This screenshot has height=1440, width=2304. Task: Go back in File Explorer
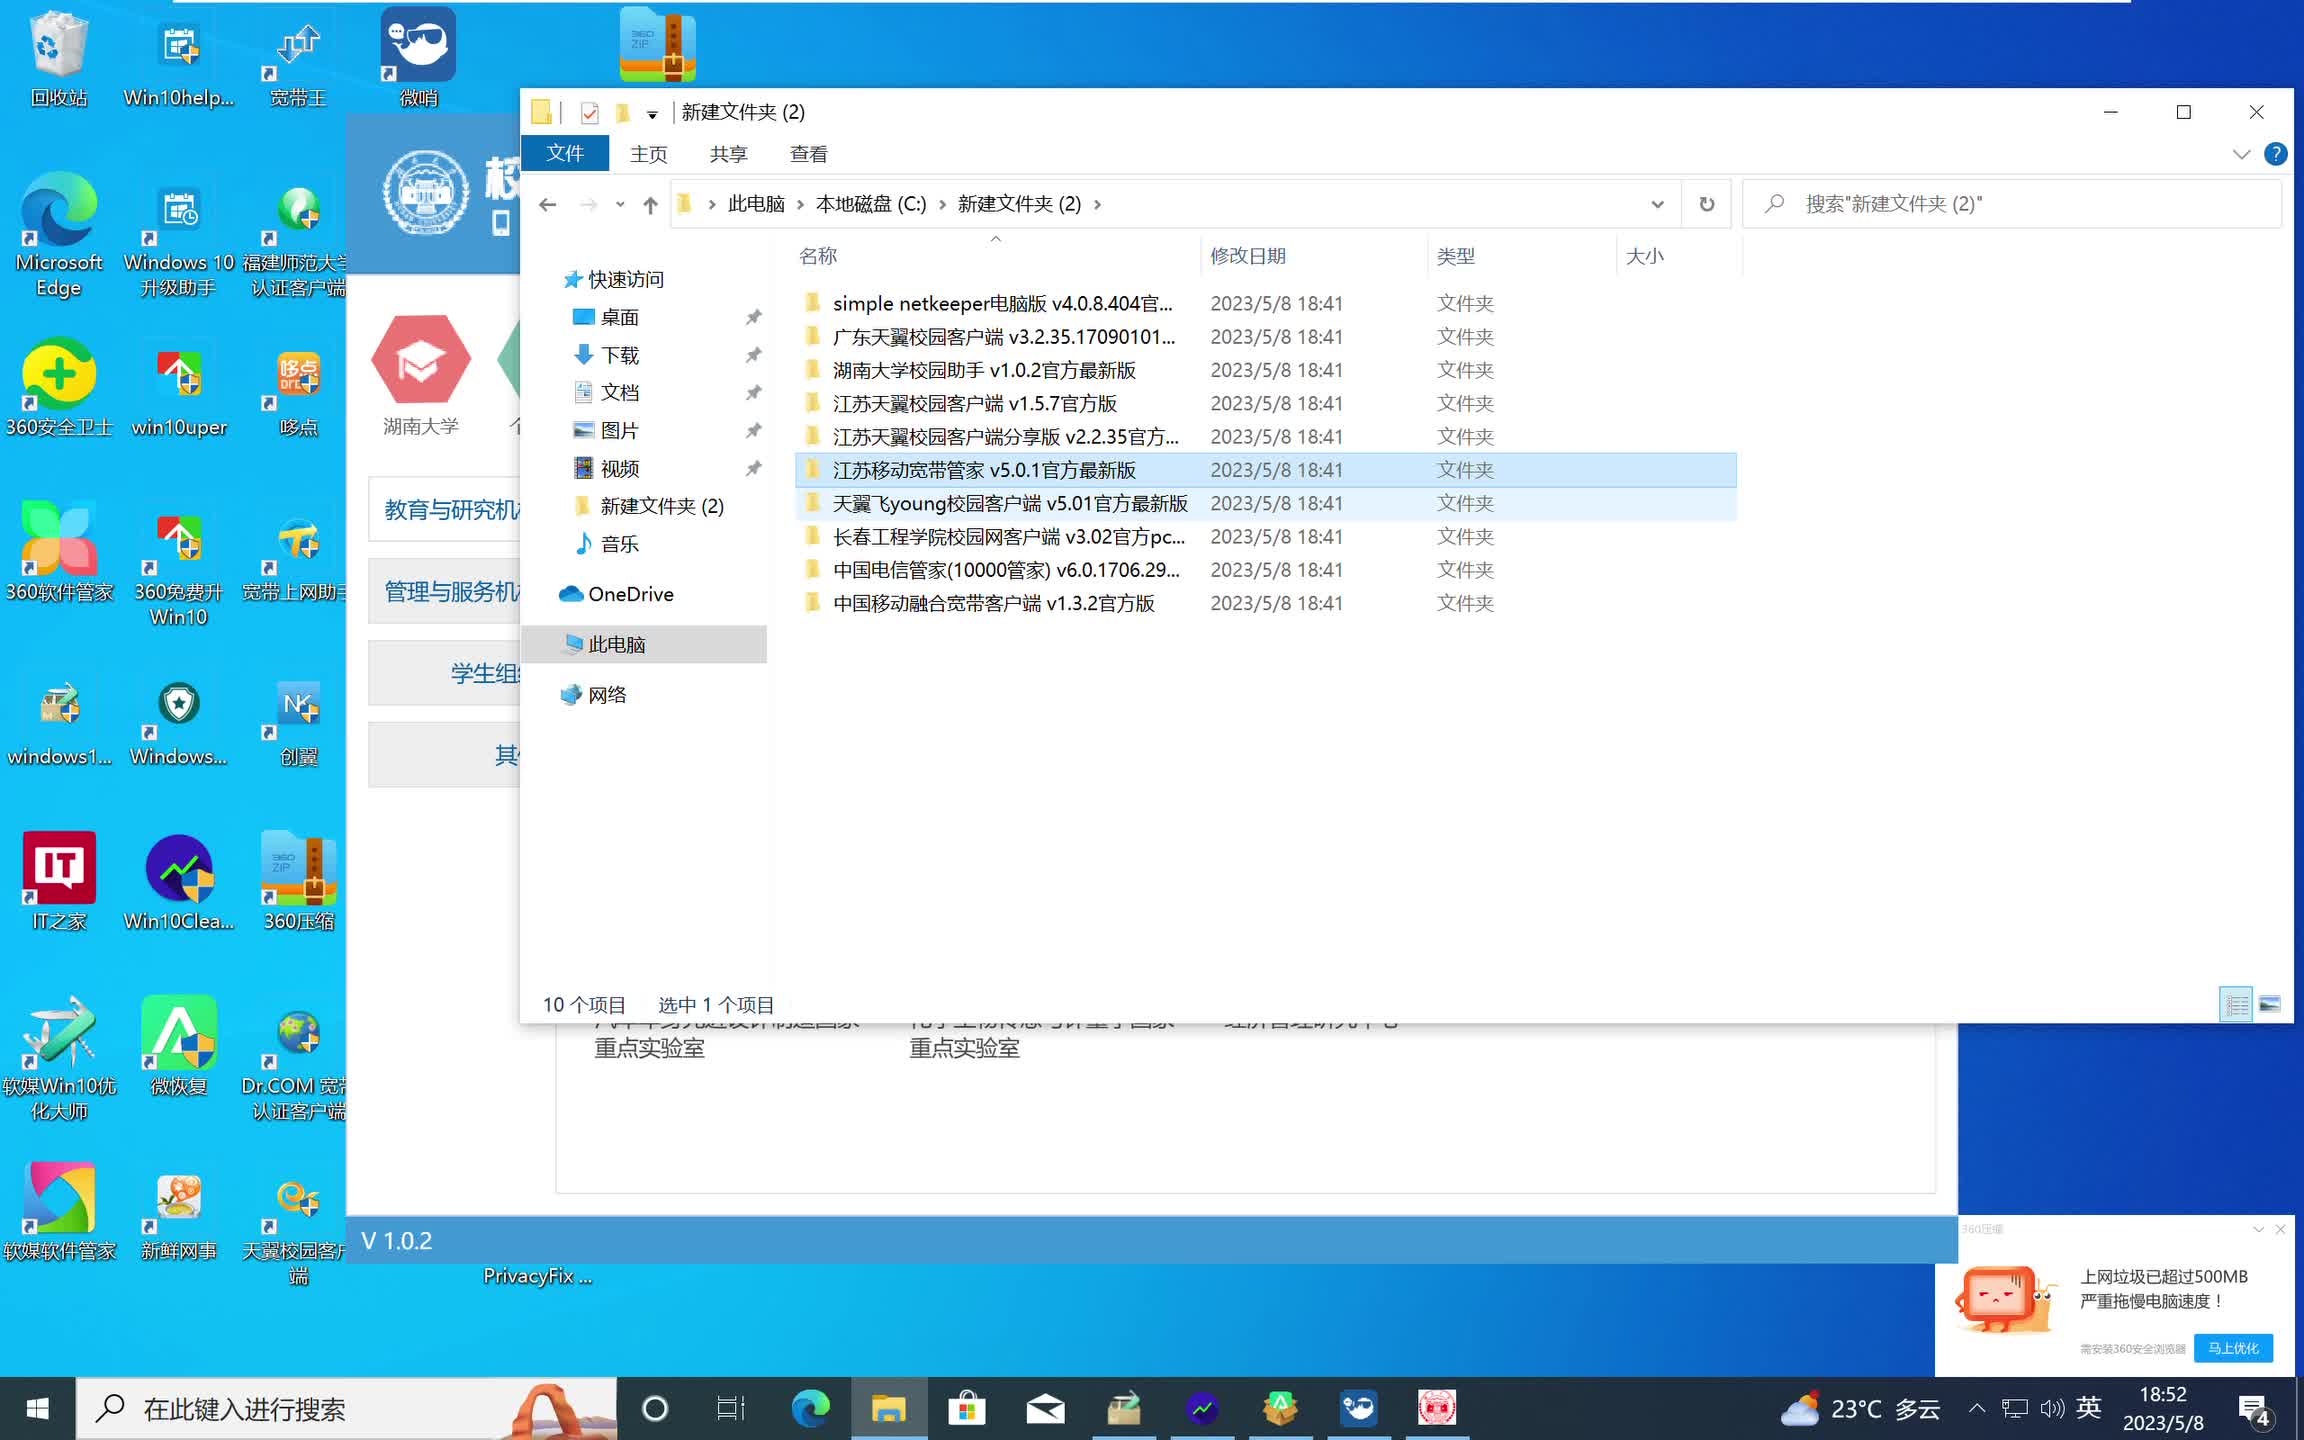tap(547, 204)
